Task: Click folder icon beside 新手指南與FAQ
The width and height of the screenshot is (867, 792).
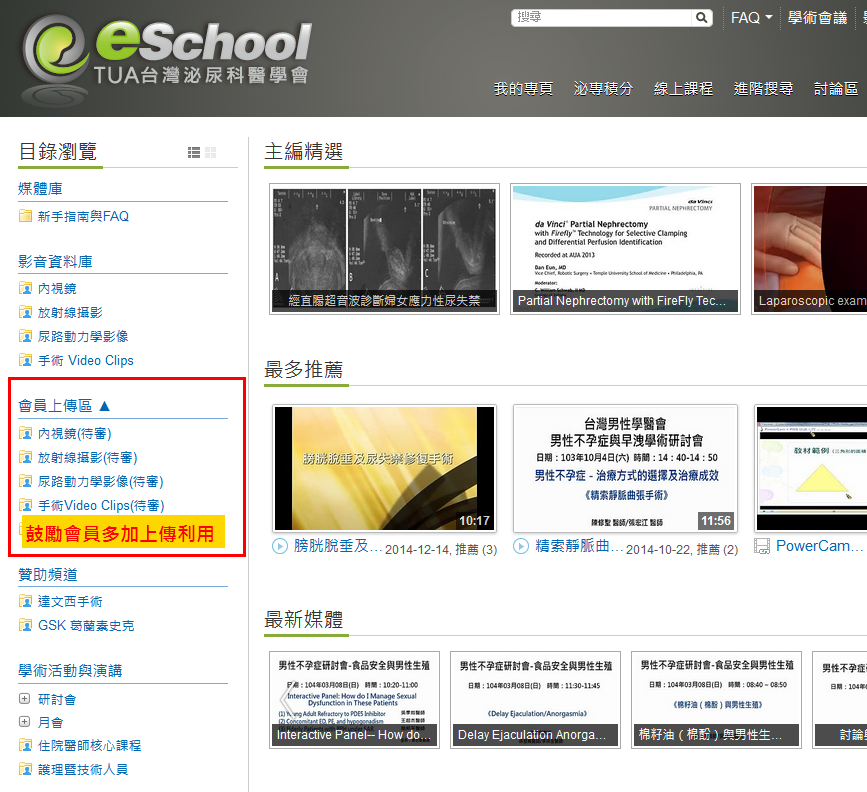Action: 25,216
